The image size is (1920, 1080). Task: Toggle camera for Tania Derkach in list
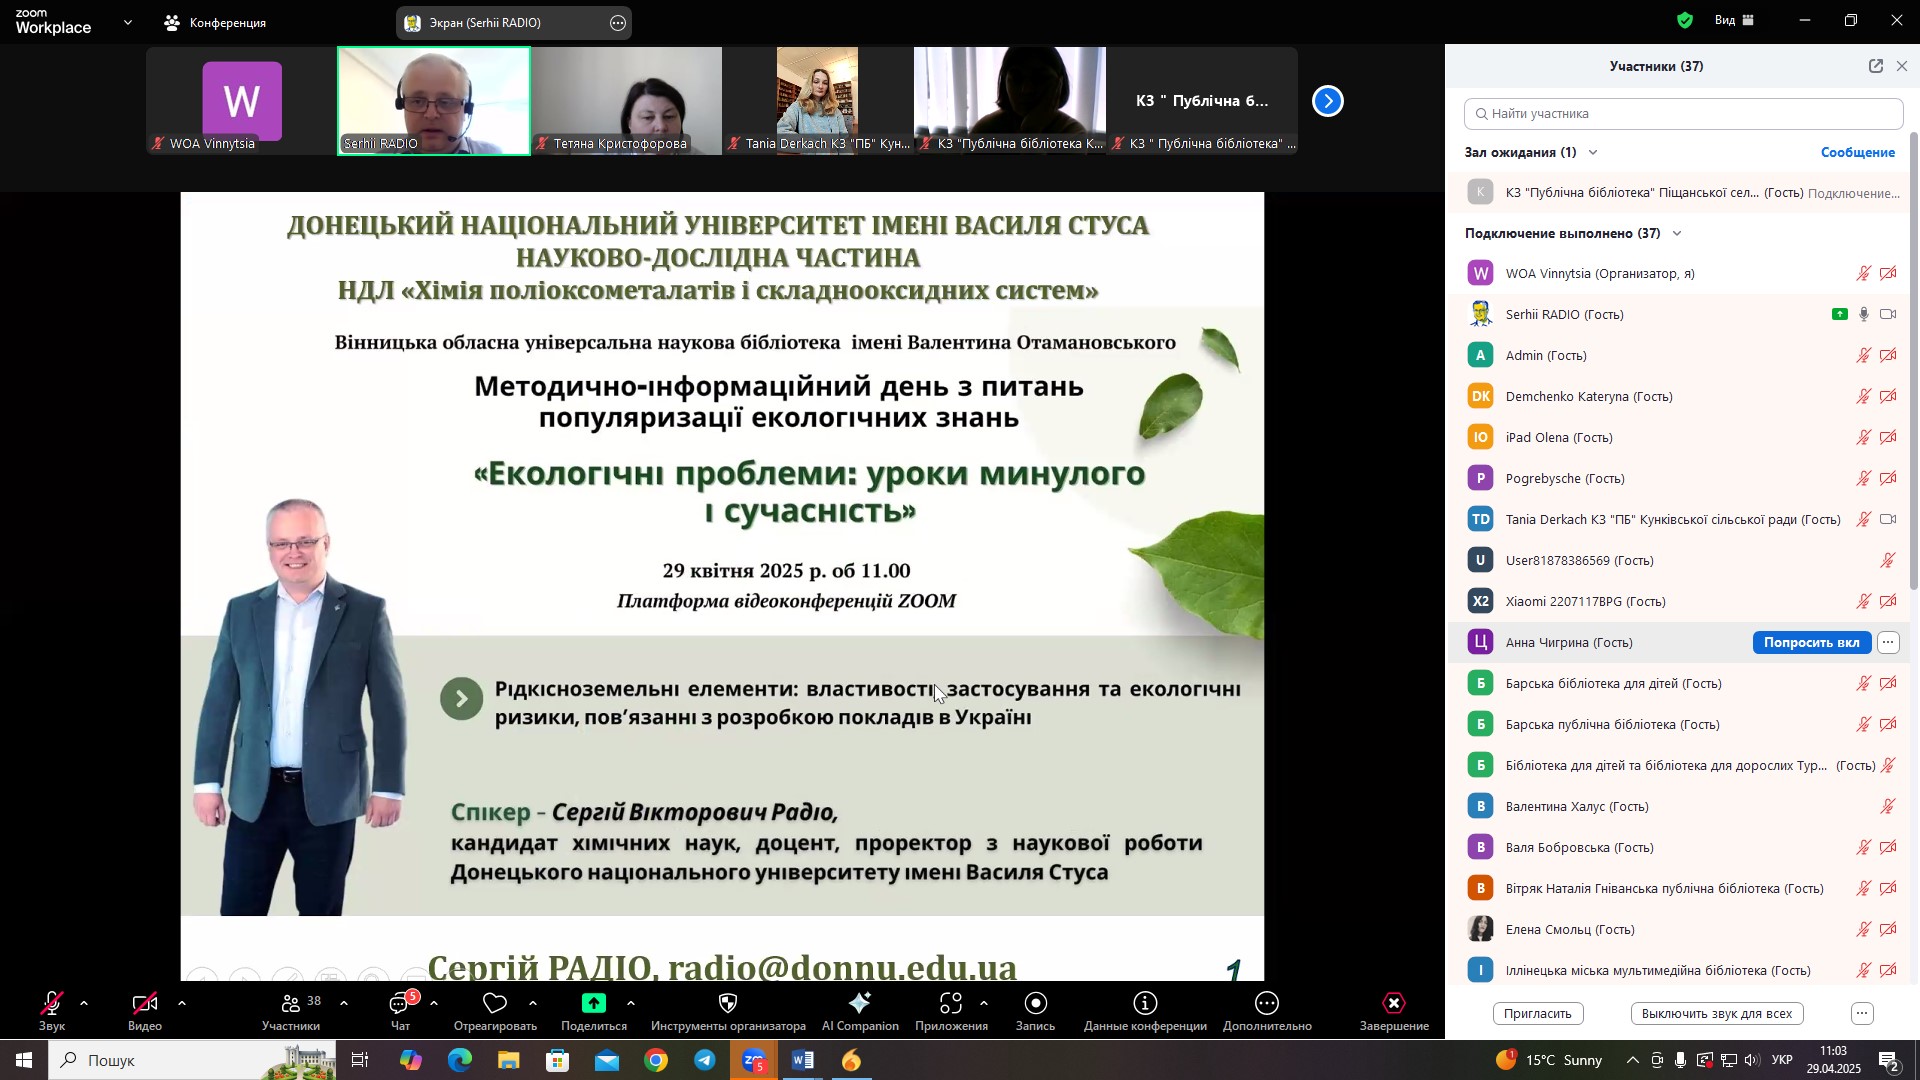click(1888, 520)
